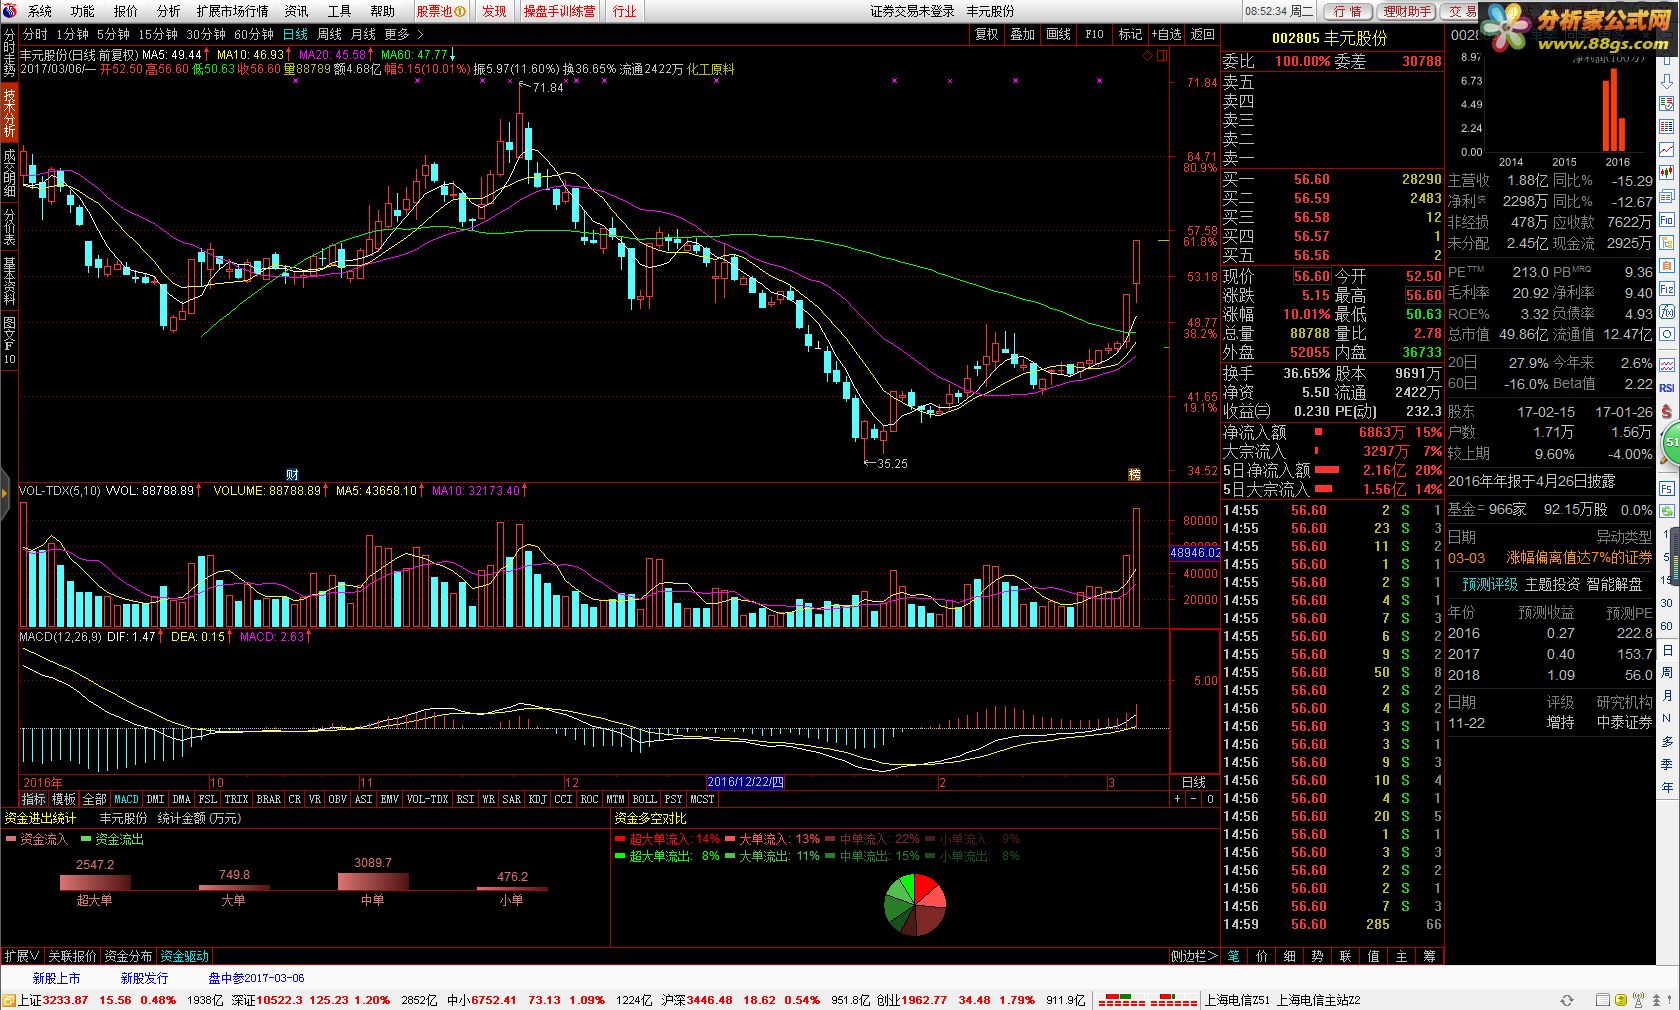1680x1010 pixels.
Task: Switch chart to 5分钟 period
Action: (113, 34)
